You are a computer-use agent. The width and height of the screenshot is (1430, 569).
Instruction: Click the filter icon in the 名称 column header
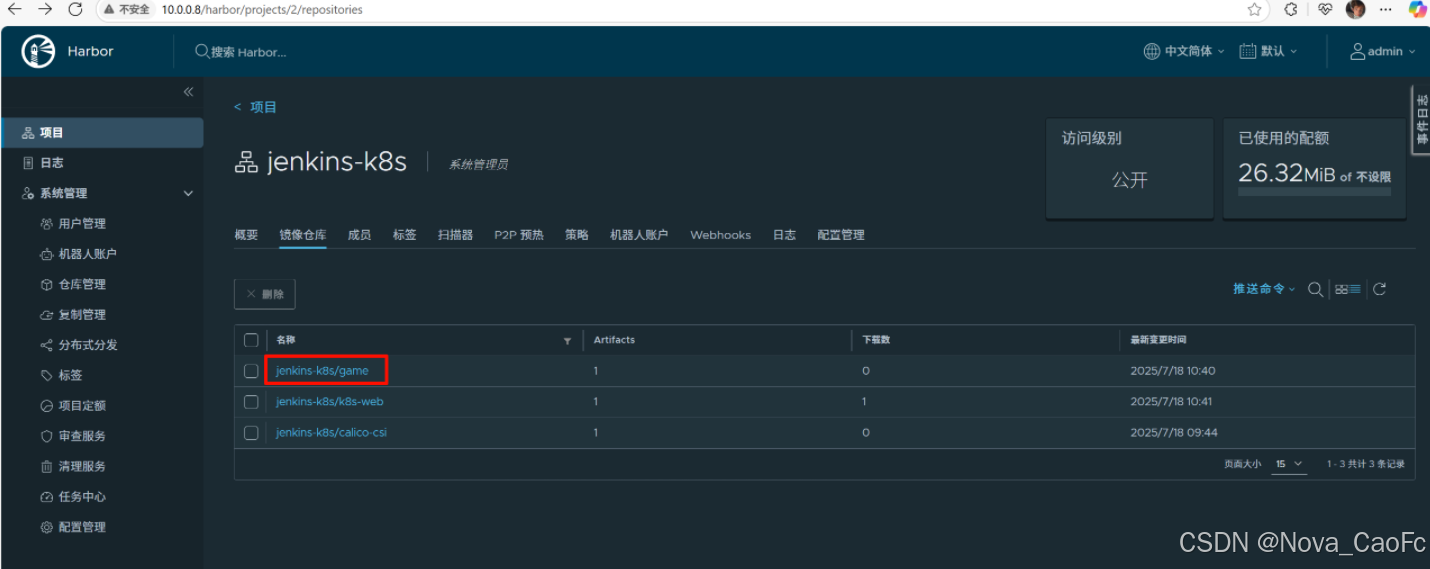567,341
